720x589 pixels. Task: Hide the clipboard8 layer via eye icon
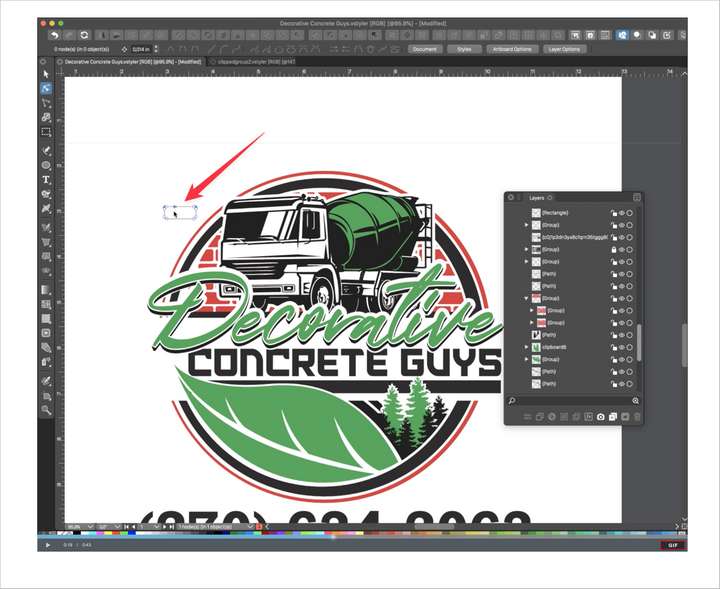coord(622,348)
